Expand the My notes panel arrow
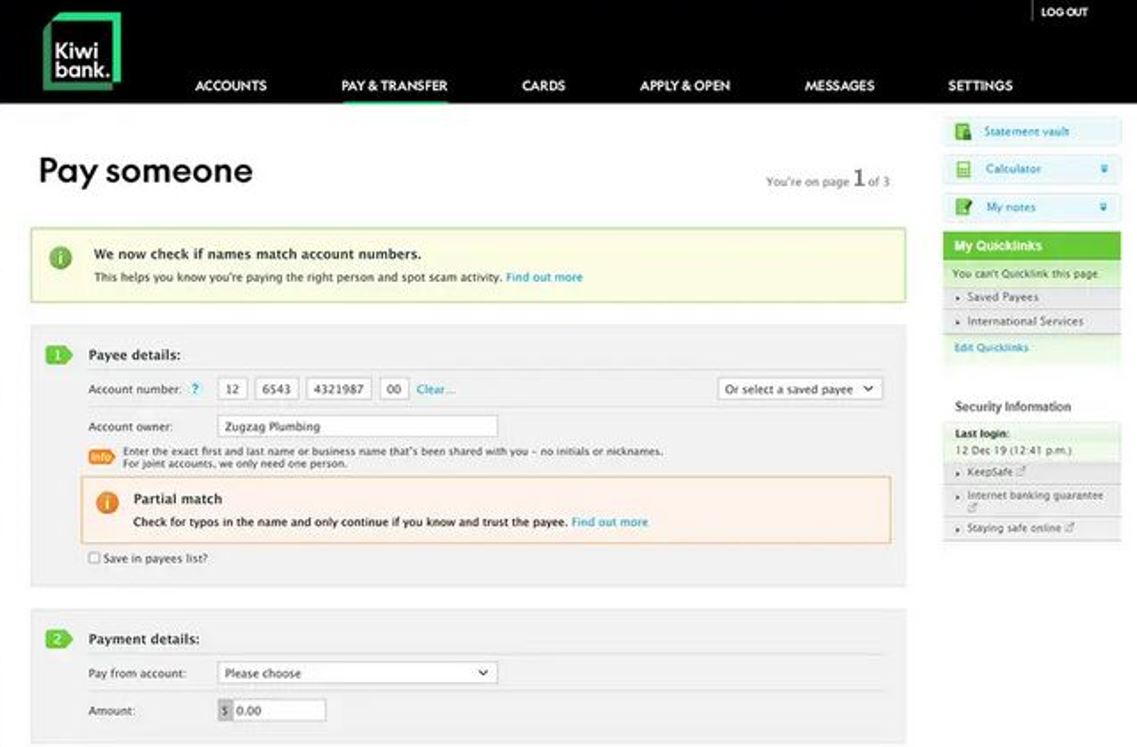Screen dimensions: 1137x747 pyautogui.click(x=1104, y=208)
